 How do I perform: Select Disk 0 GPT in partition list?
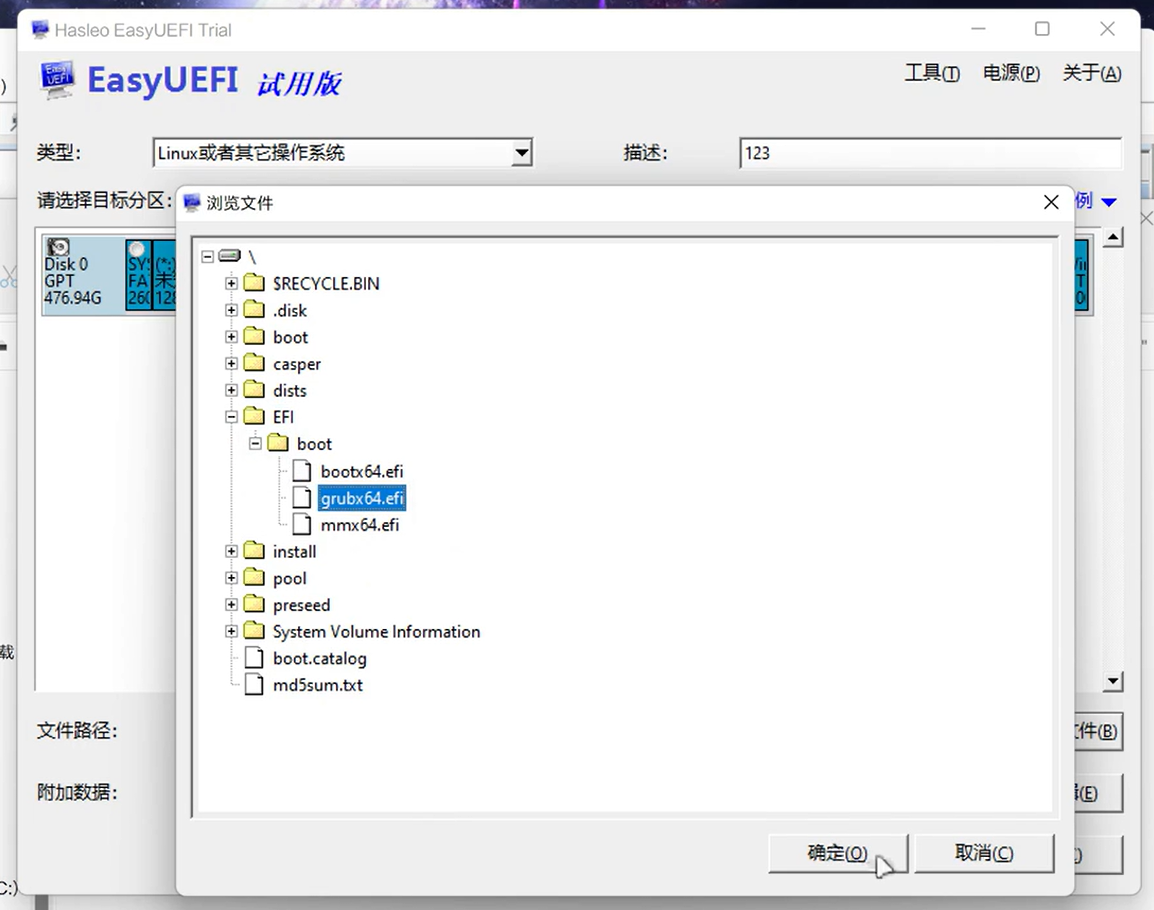pos(82,275)
